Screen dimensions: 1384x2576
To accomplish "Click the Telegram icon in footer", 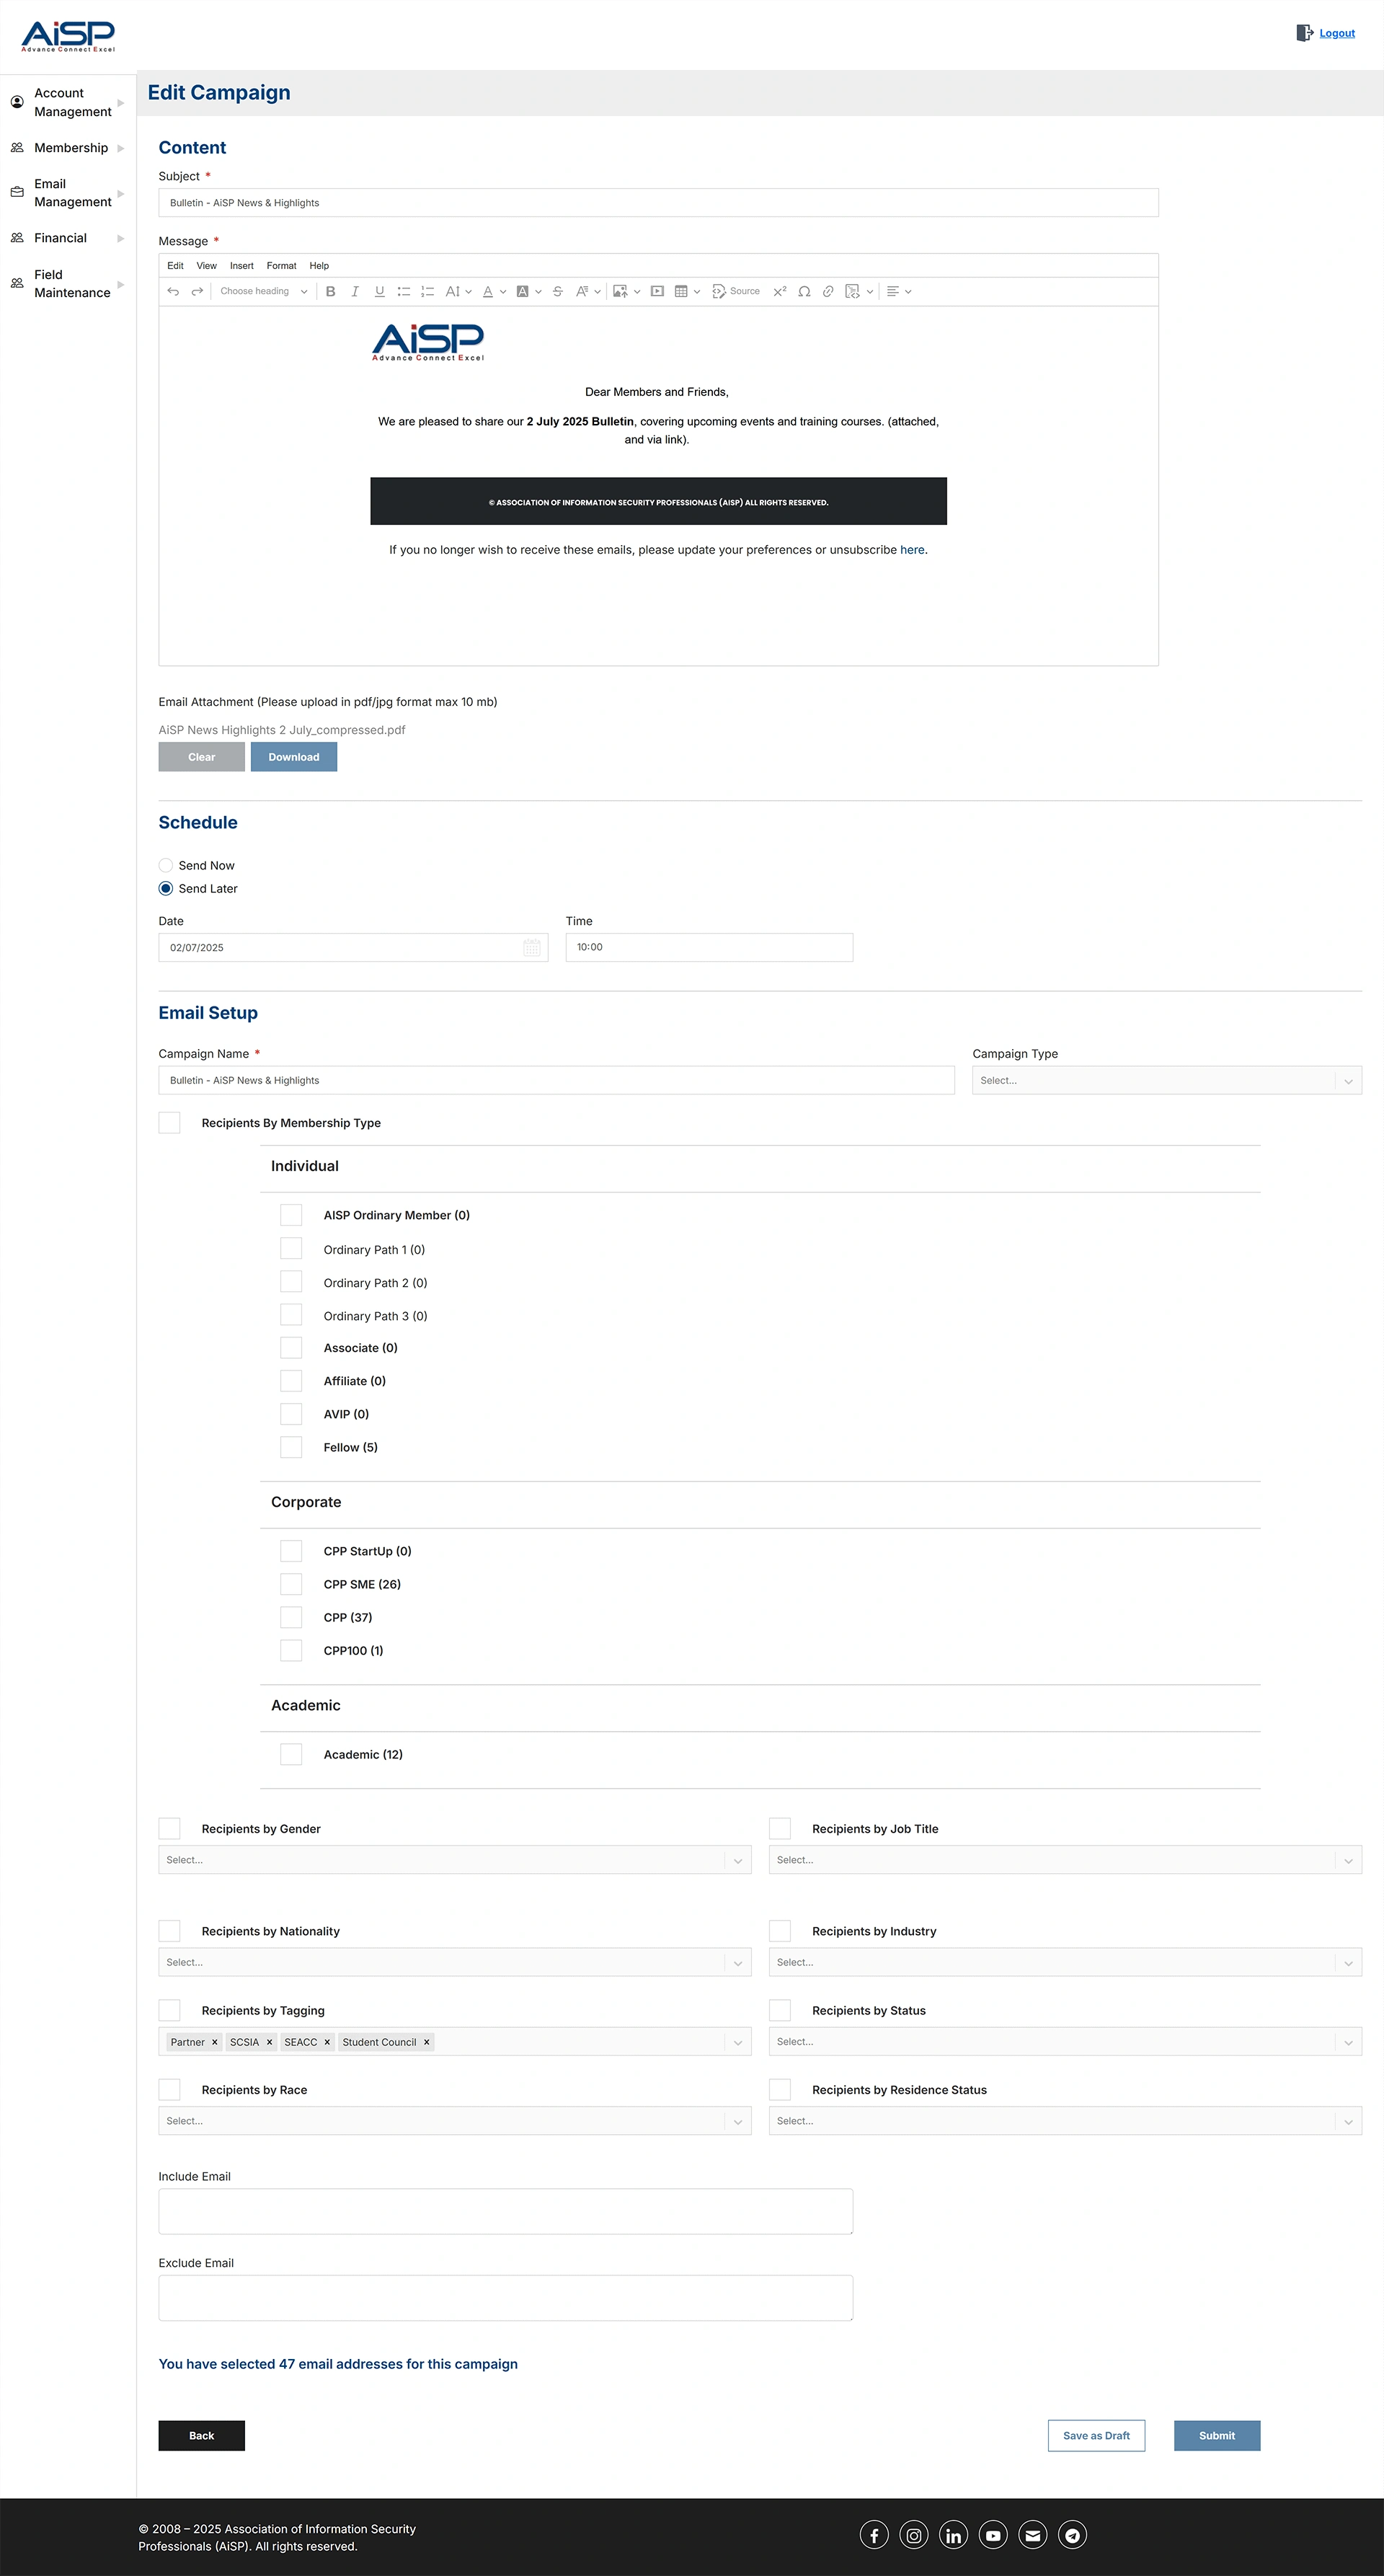I will click(1072, 2535).
